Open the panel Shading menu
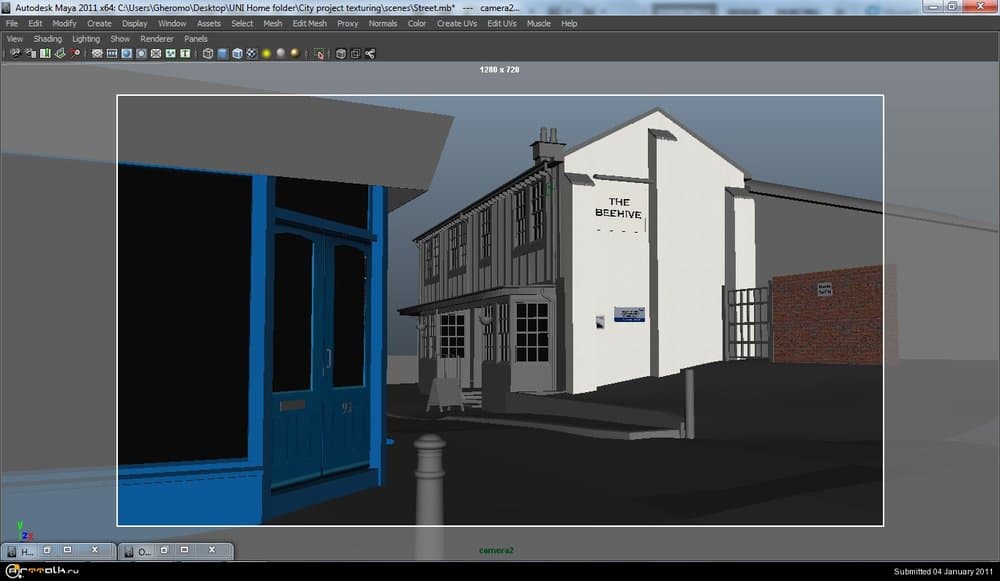 tap(48, 39)
